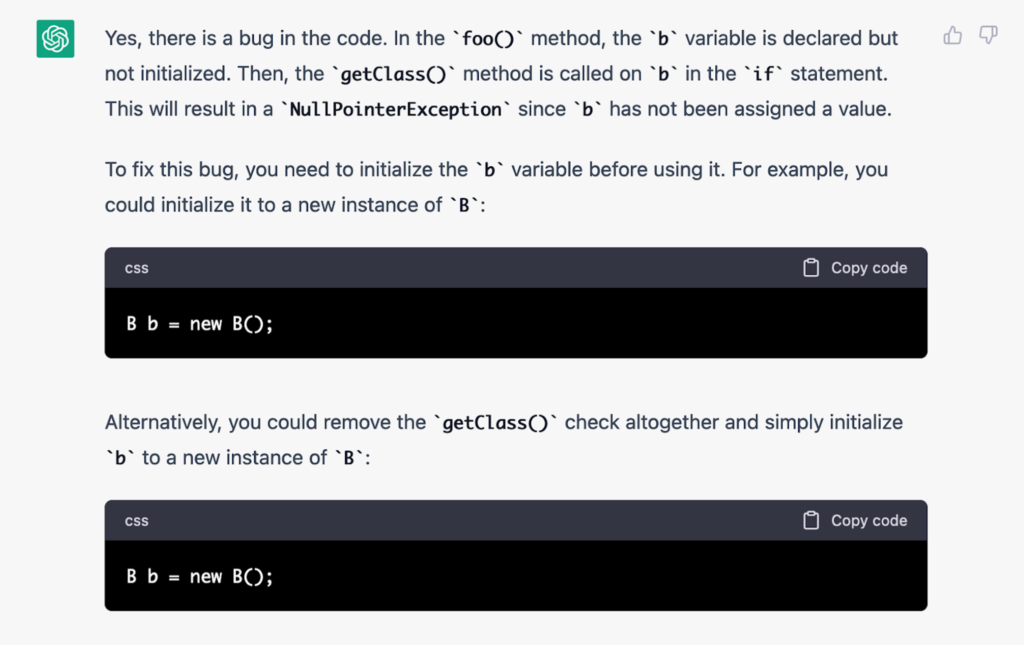
Task: Click getClass() in the first paragraph
Action: coord(393,74)
